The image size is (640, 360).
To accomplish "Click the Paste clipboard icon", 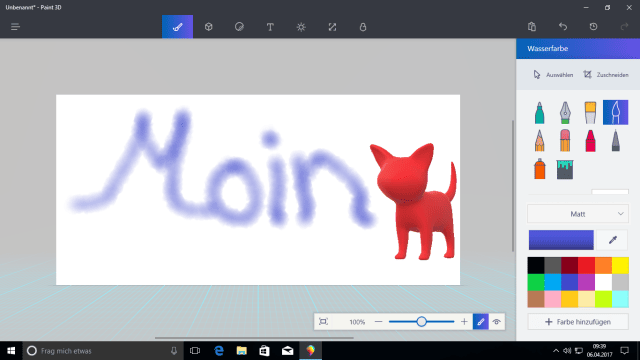I will coord(532,27).
